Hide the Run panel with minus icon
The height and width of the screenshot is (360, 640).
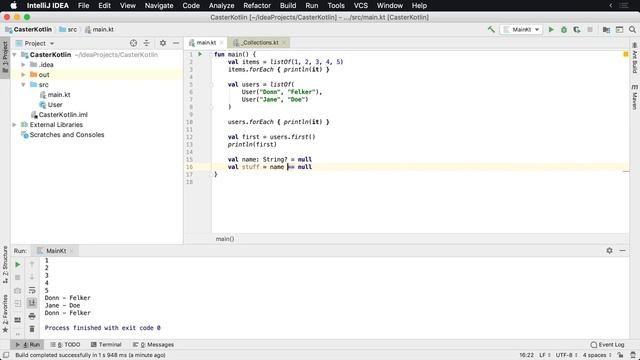pos(622,251)
